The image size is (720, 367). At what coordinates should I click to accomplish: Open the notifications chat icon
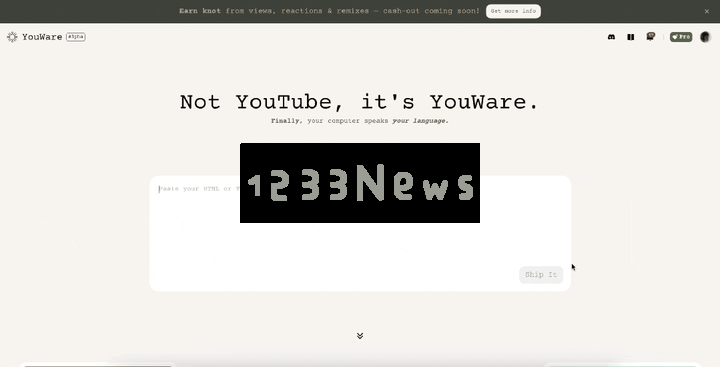(650, 37)
